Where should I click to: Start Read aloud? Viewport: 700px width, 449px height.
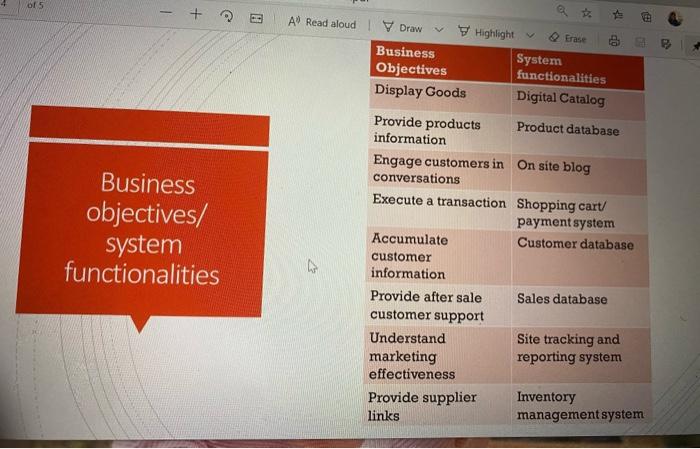pos(322,23)
